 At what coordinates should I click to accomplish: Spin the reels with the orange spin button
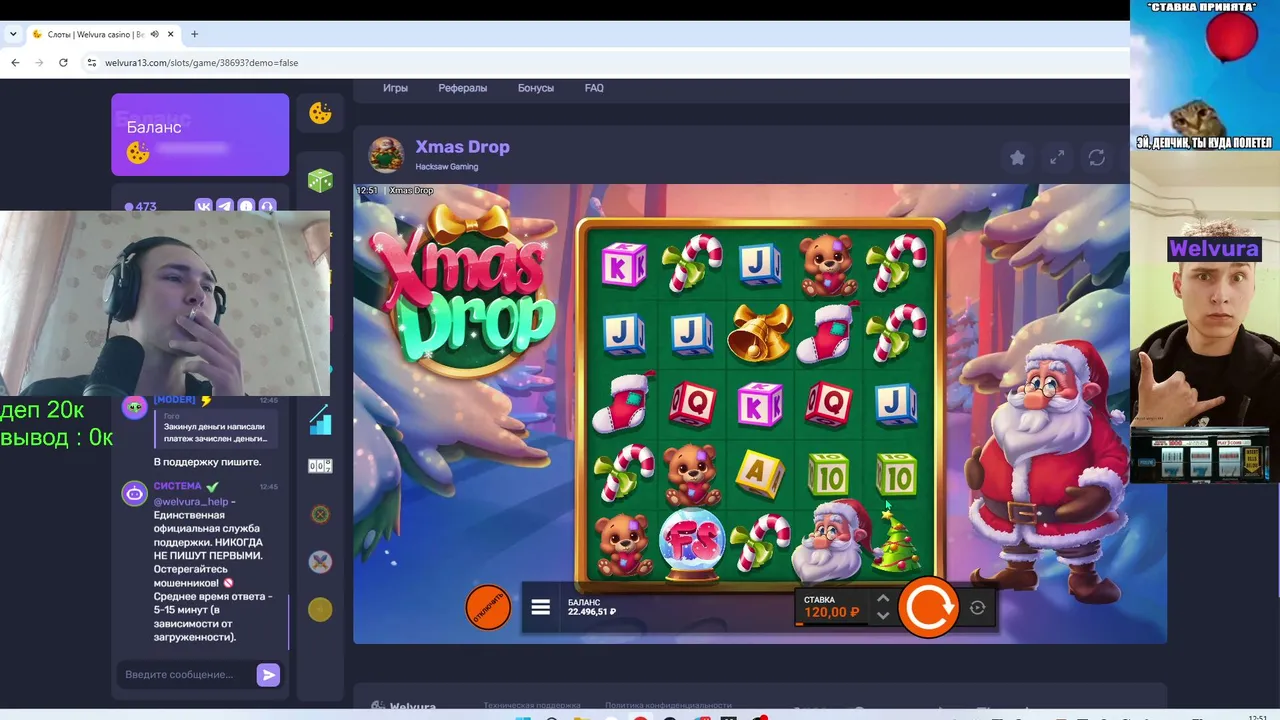point(928,607)
